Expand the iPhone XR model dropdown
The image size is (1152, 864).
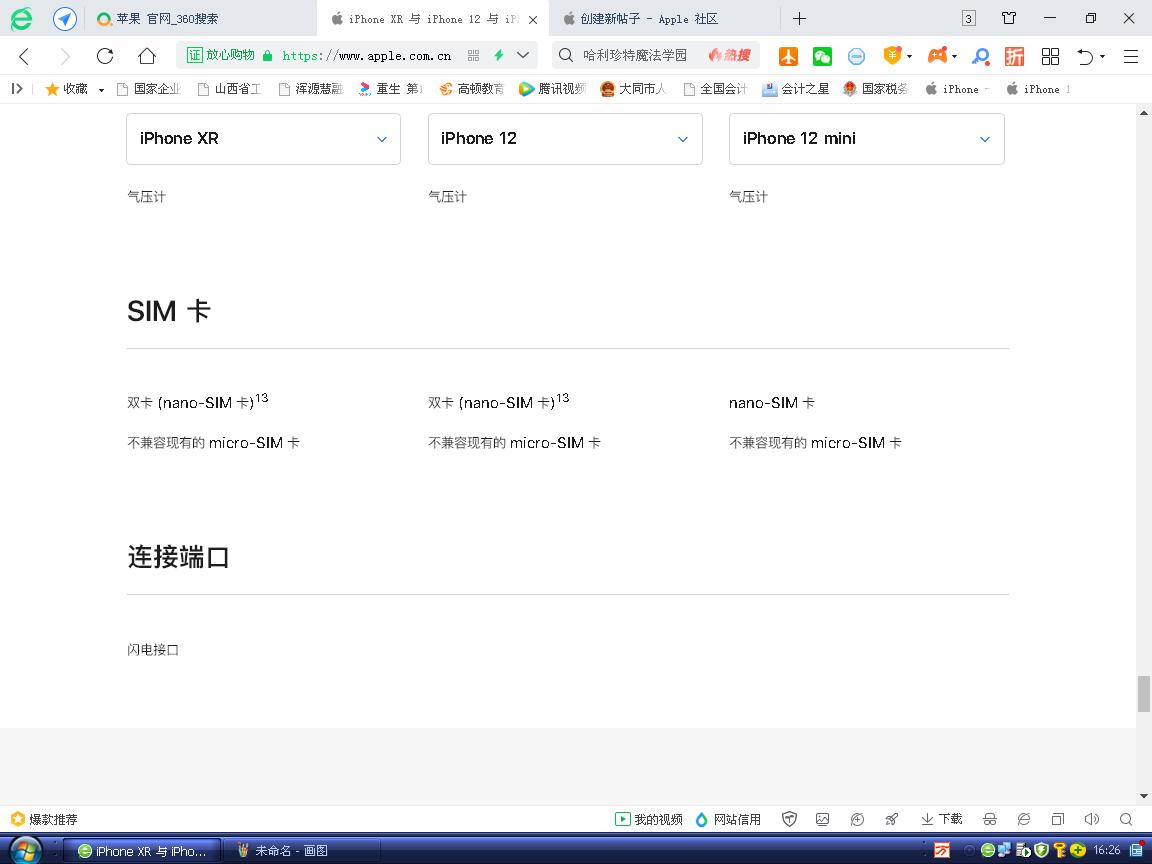263,139
